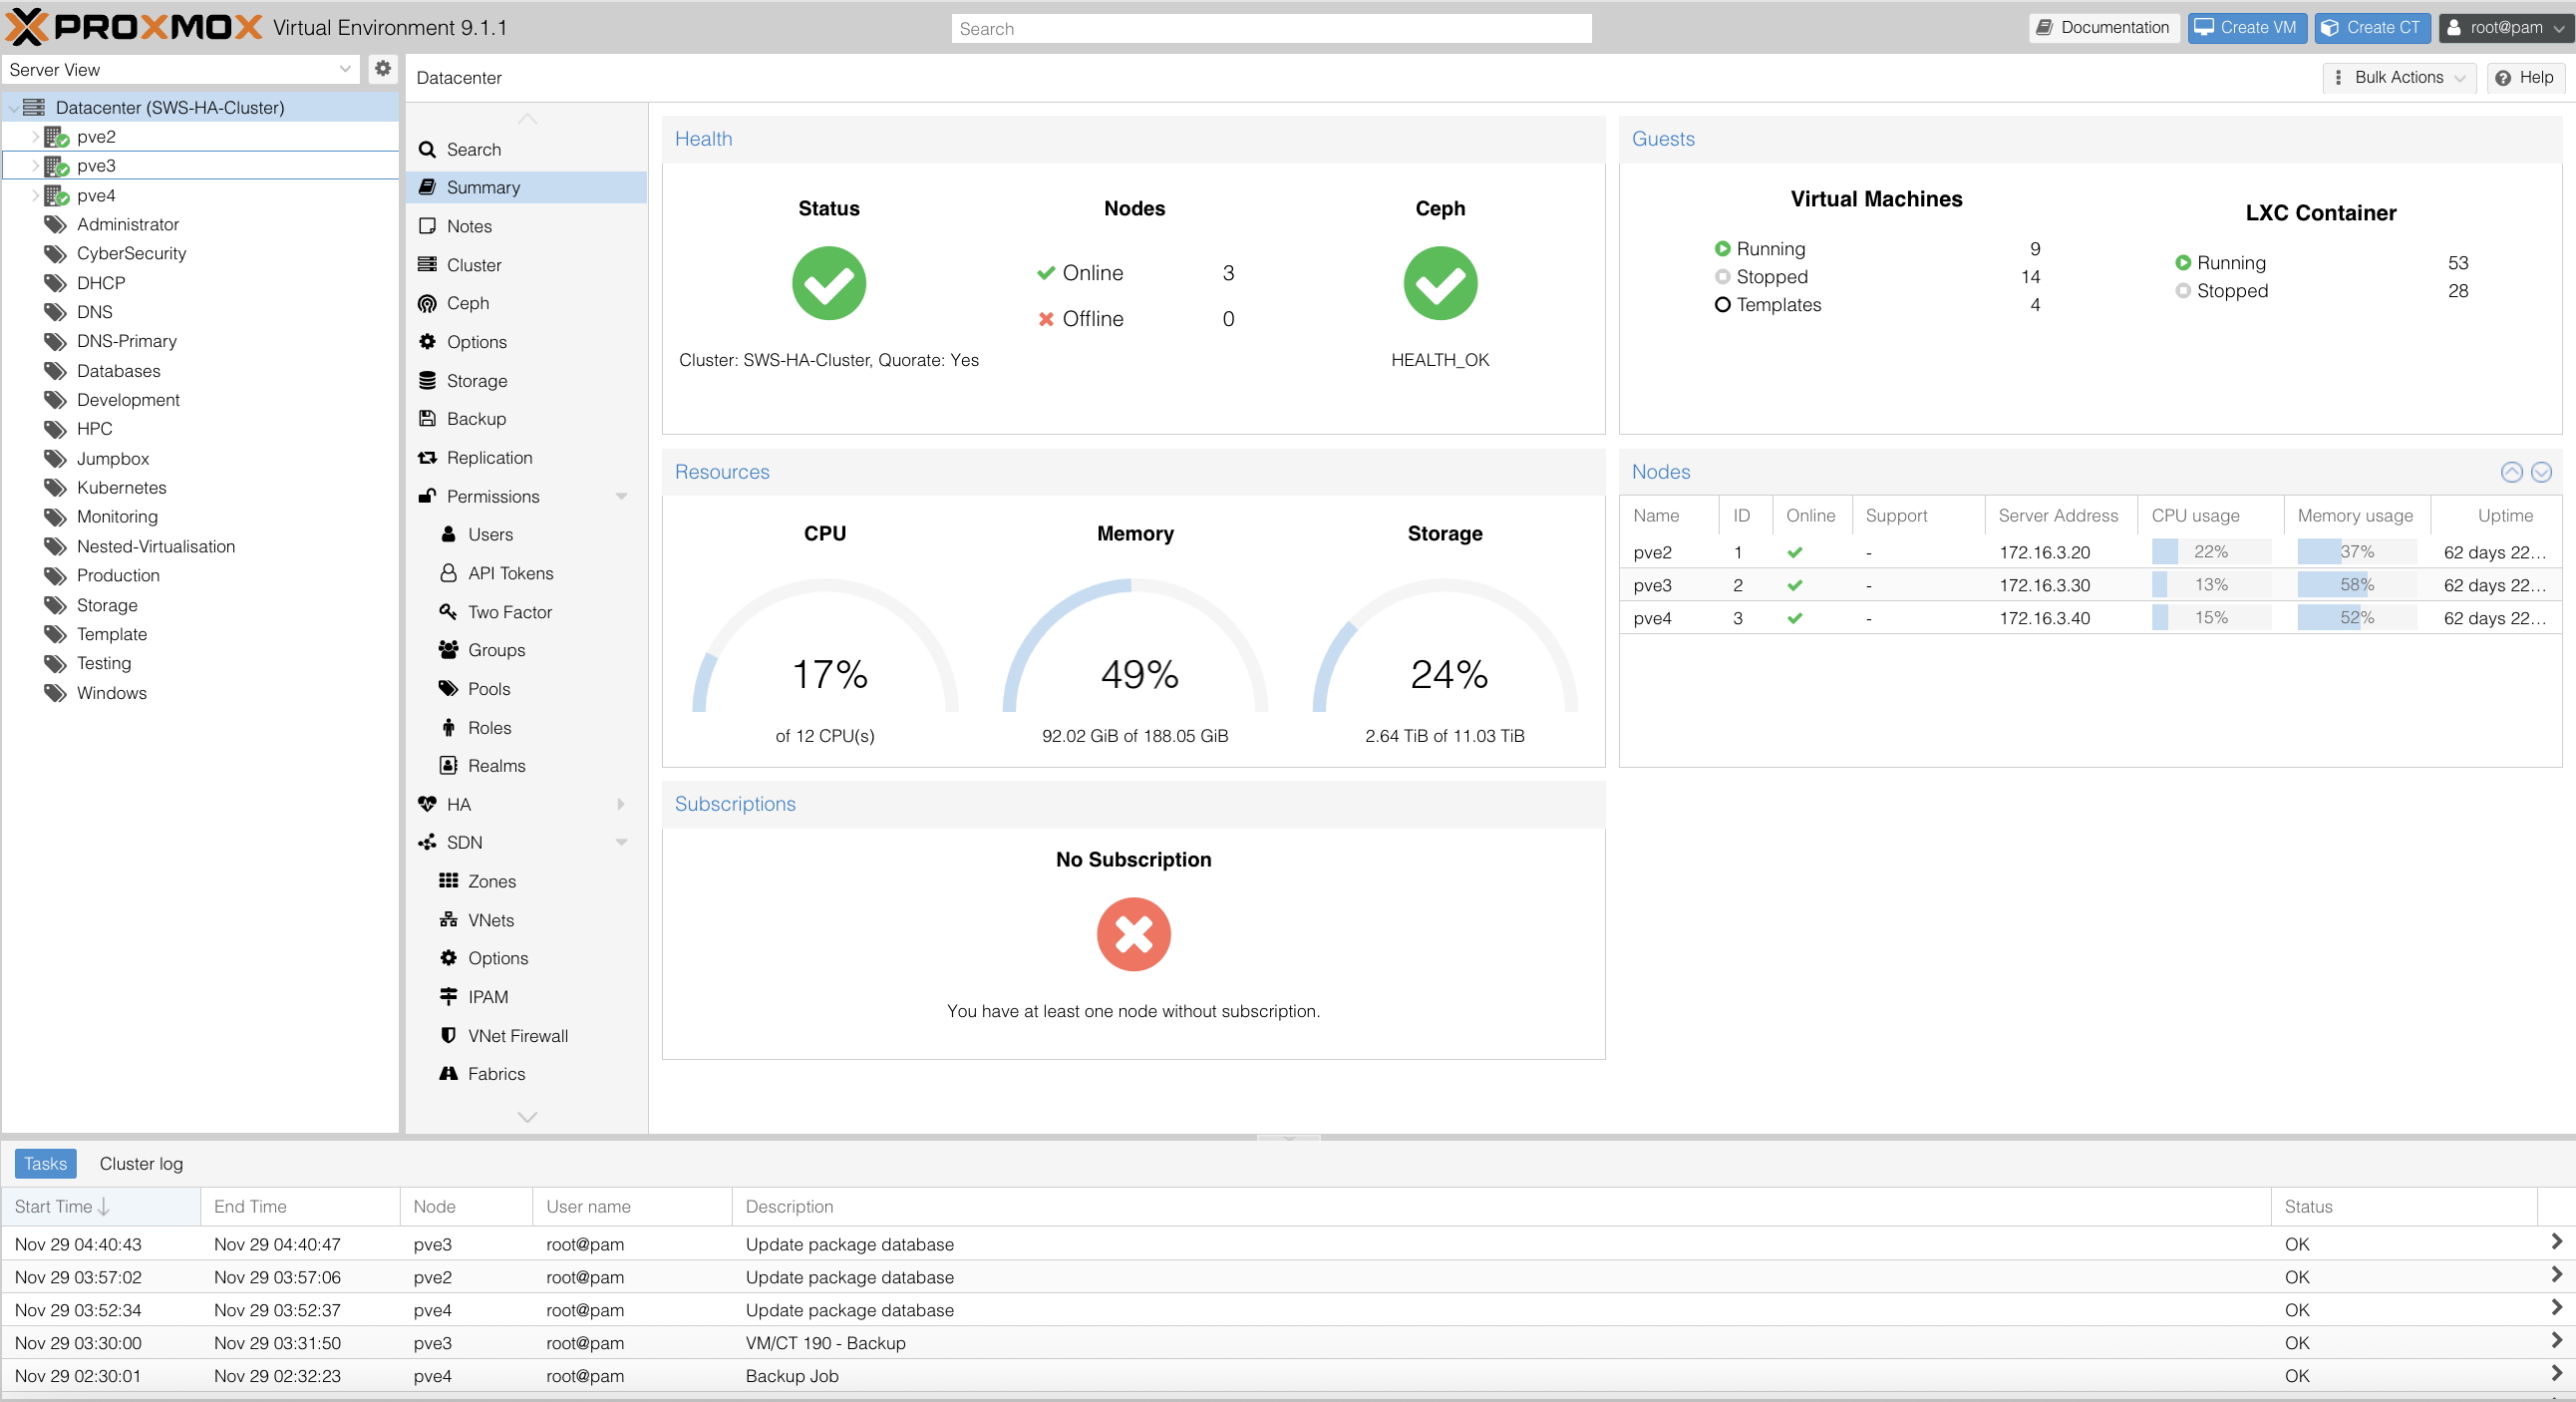Open the VNet Firewall shield item
This screenshot has width=2576, height=1402.
pyautogui.click(x=516, y=1036)
